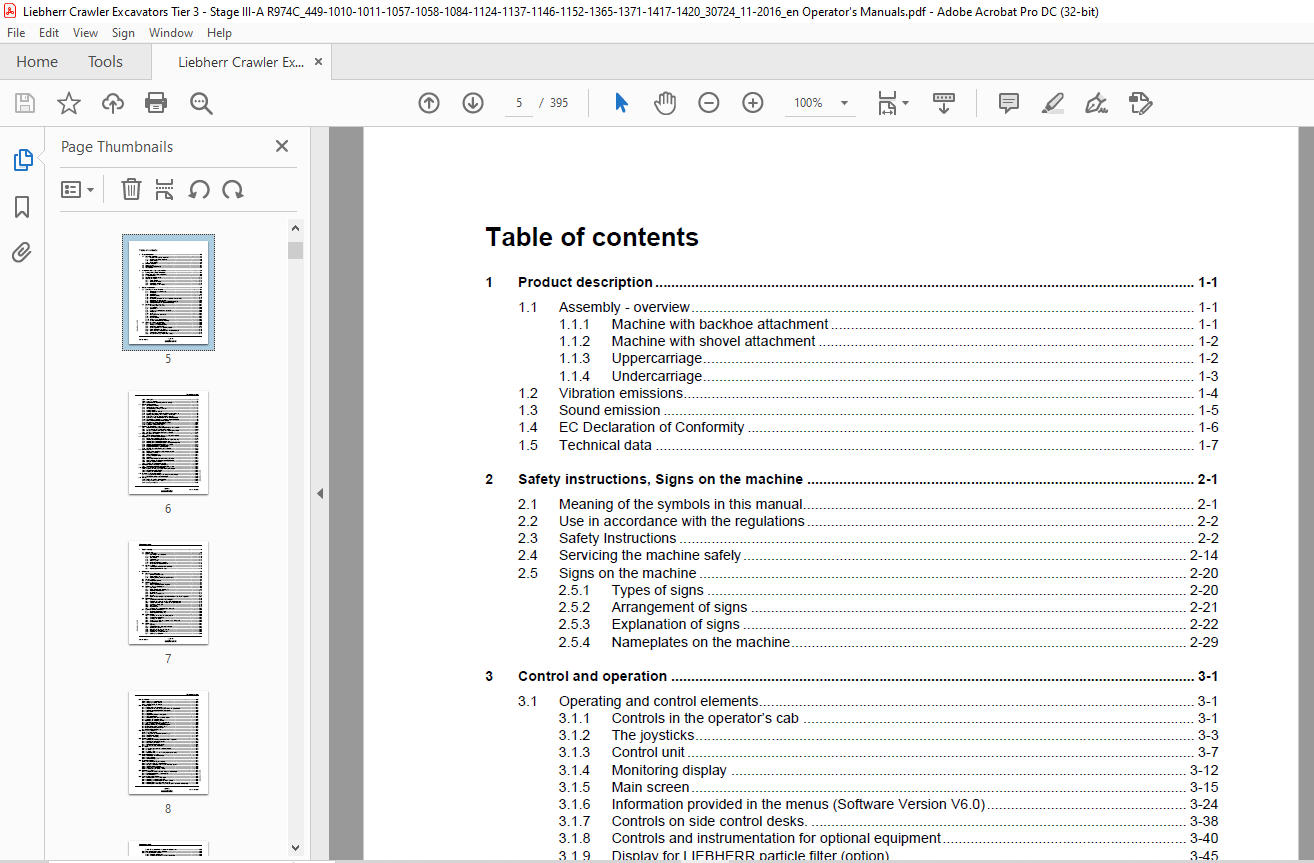Screen dimensions: 1314x863
Task: Click 'Technical data' contents entry
Action: click(605, 445)
